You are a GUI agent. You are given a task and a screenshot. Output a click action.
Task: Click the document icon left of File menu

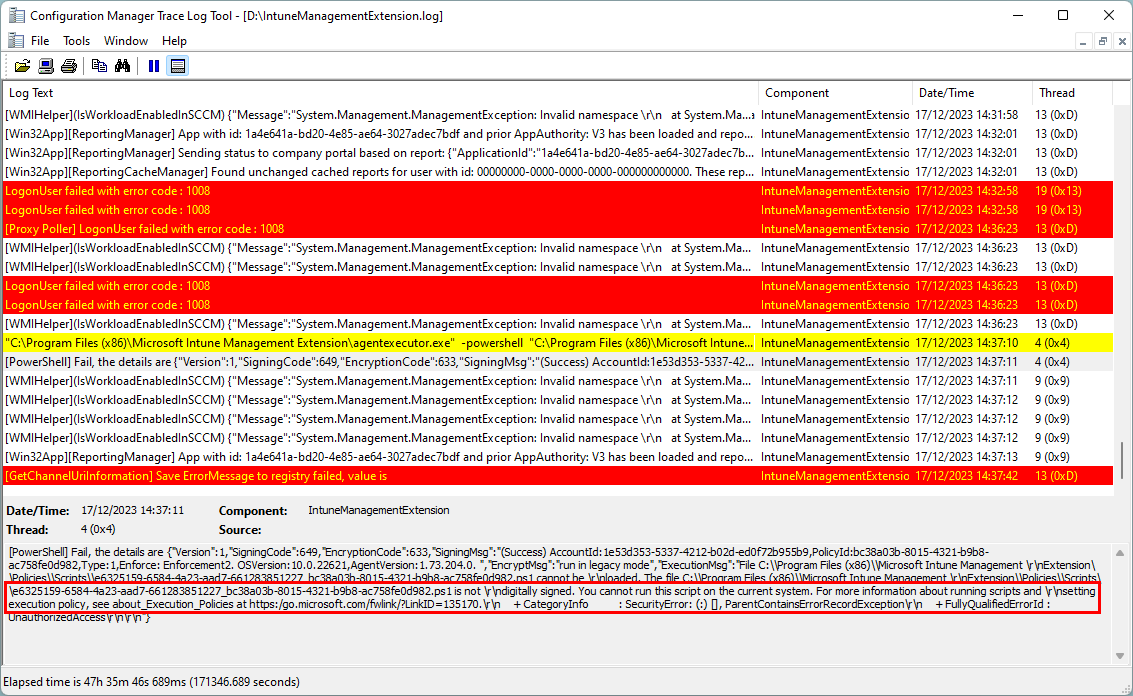click(x=14, y=41)
